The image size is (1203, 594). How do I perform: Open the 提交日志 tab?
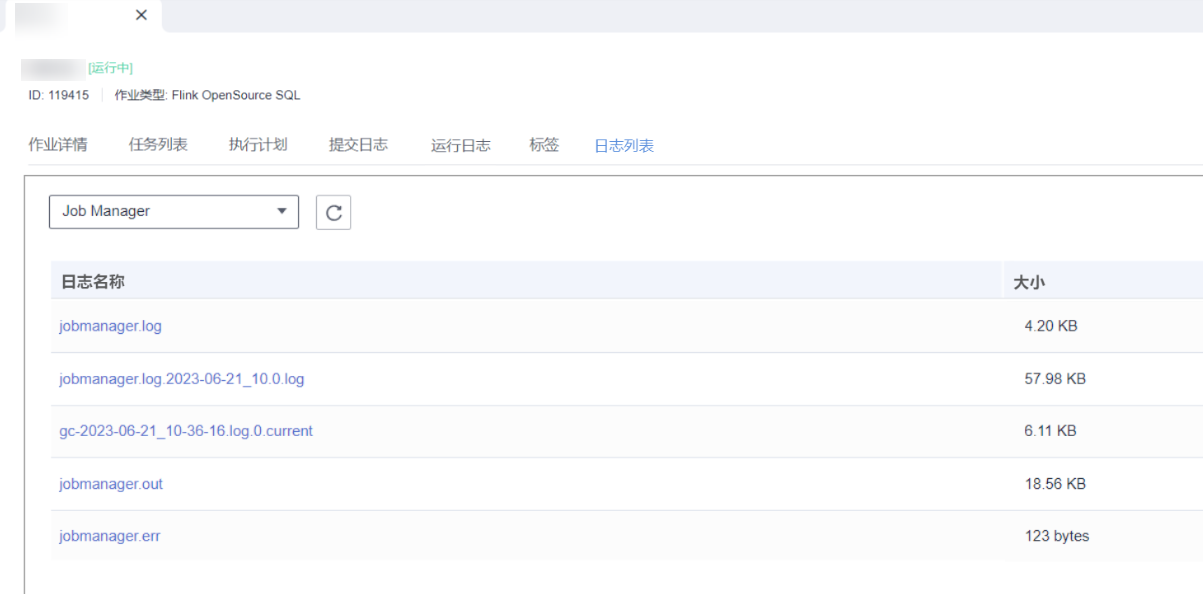[358, 145]
